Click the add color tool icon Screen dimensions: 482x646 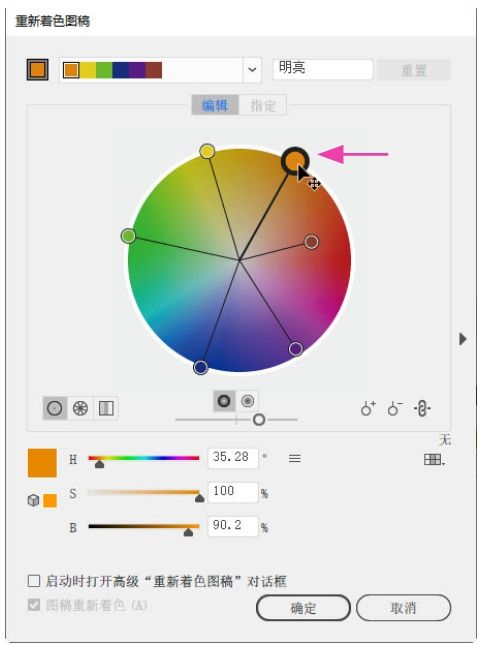pos(368,409)
